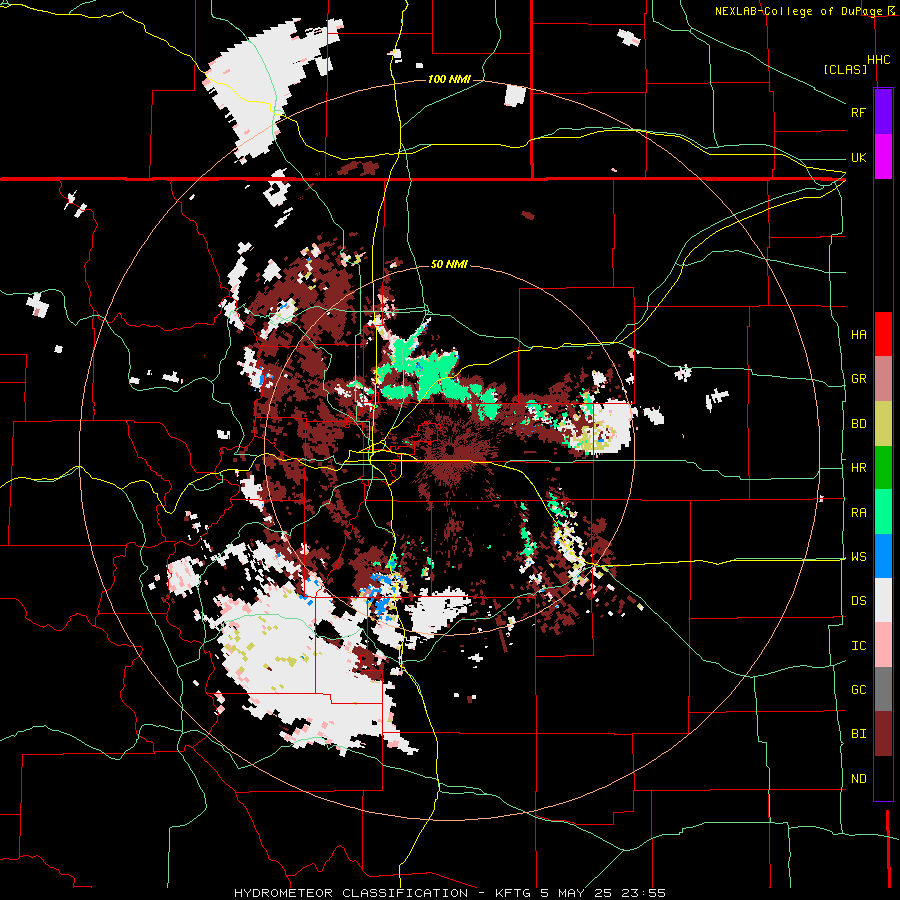Click the 5 MAY 25 23:55 timestamp

[x=603, y=893]
